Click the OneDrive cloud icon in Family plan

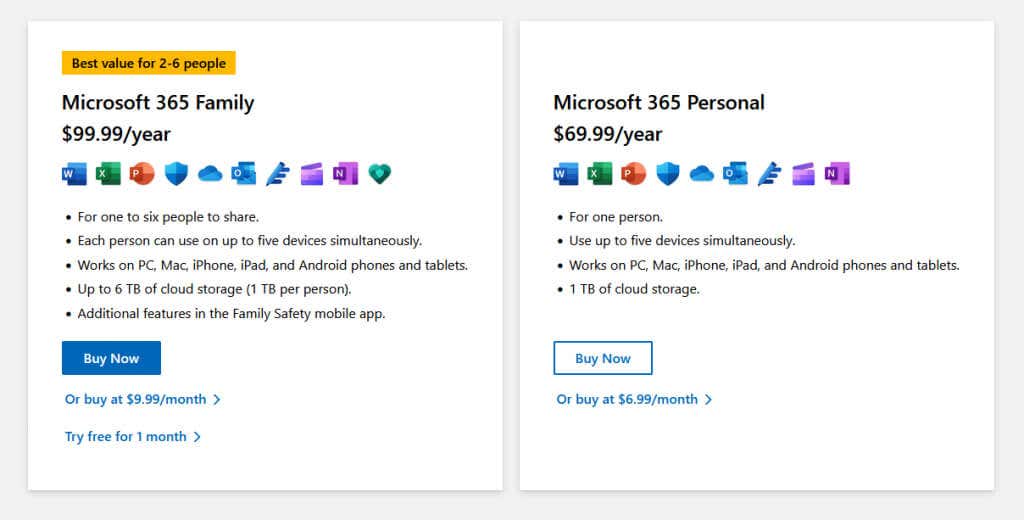pos(210,174)
